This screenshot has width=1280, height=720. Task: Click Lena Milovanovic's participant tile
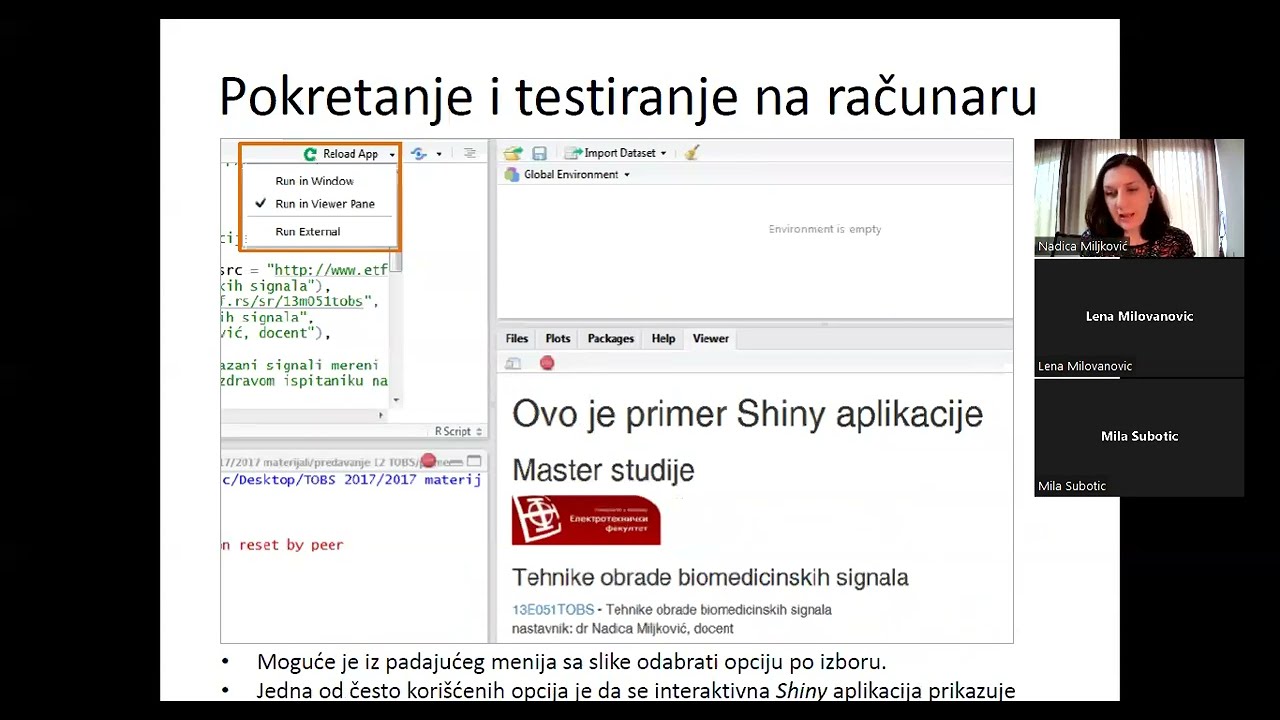(1139, 317)
